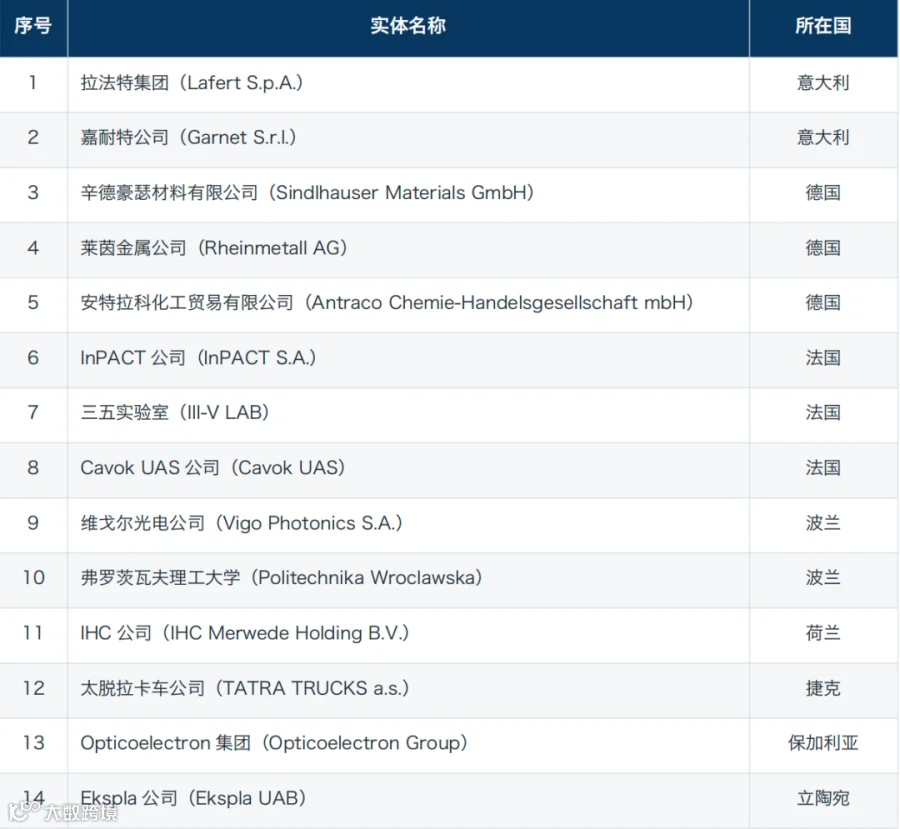Click the 所在国 column header
This screenshot has width=900, height=829.
tap(823, 26)
